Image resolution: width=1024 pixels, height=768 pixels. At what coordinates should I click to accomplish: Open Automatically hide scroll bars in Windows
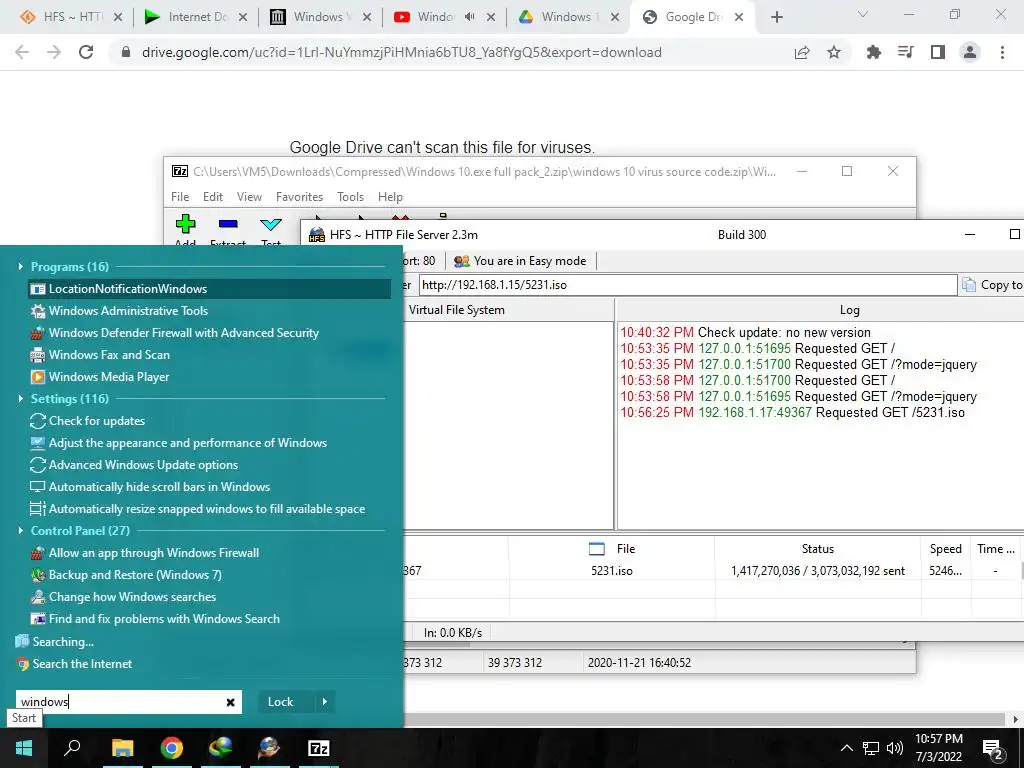click(x=150, y=487)
